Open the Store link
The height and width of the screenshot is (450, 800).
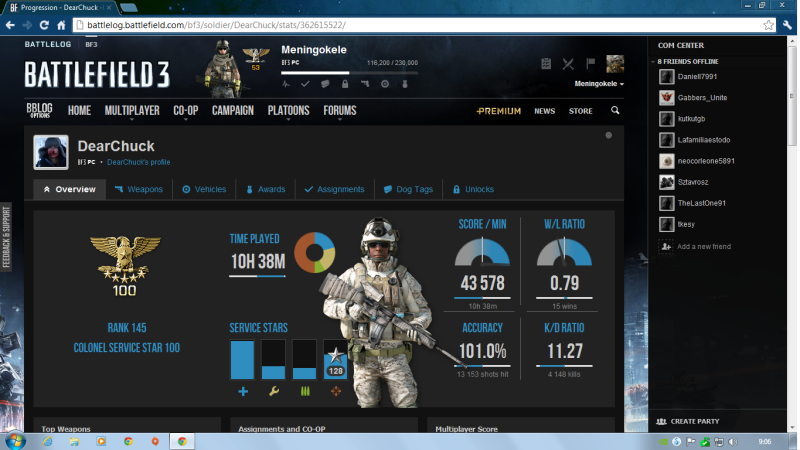point(581,111)
